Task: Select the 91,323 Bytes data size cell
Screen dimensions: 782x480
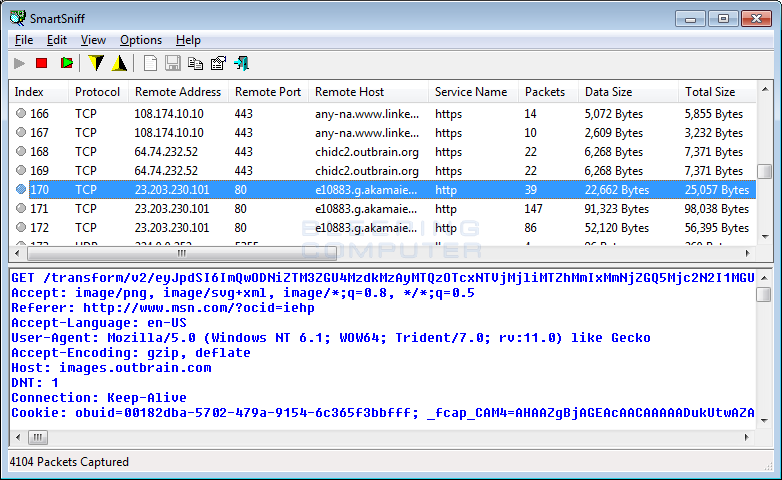Action: click(x=616, y=209)
